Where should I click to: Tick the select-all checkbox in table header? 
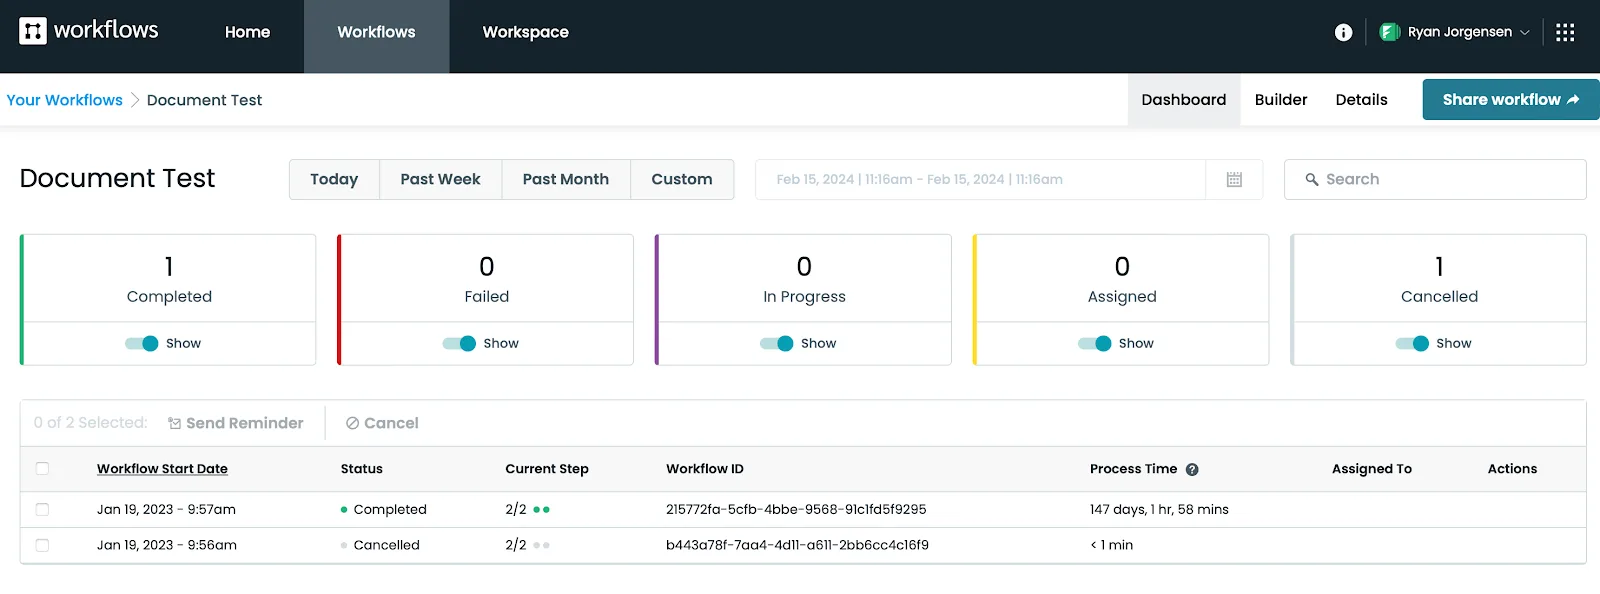click(42, 468)
